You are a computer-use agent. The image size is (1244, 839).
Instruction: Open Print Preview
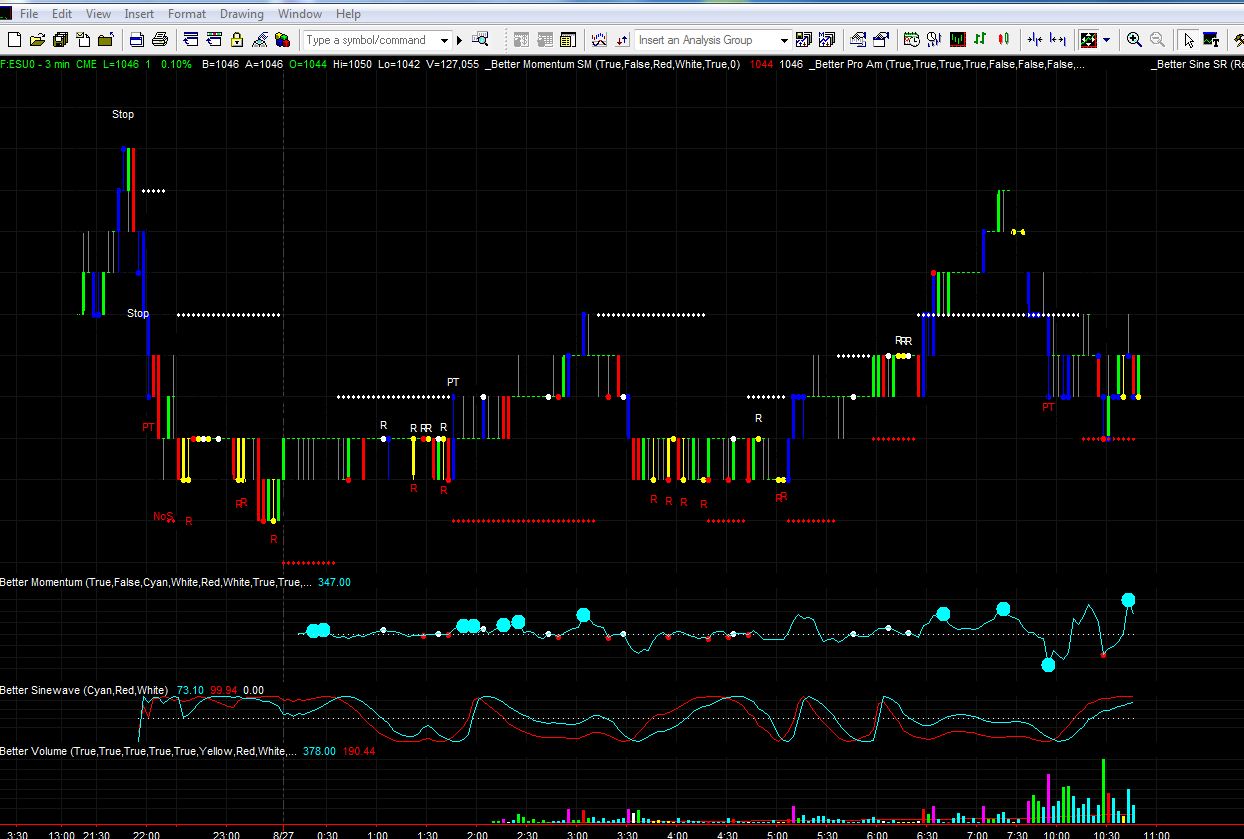(x=137, y=40)
